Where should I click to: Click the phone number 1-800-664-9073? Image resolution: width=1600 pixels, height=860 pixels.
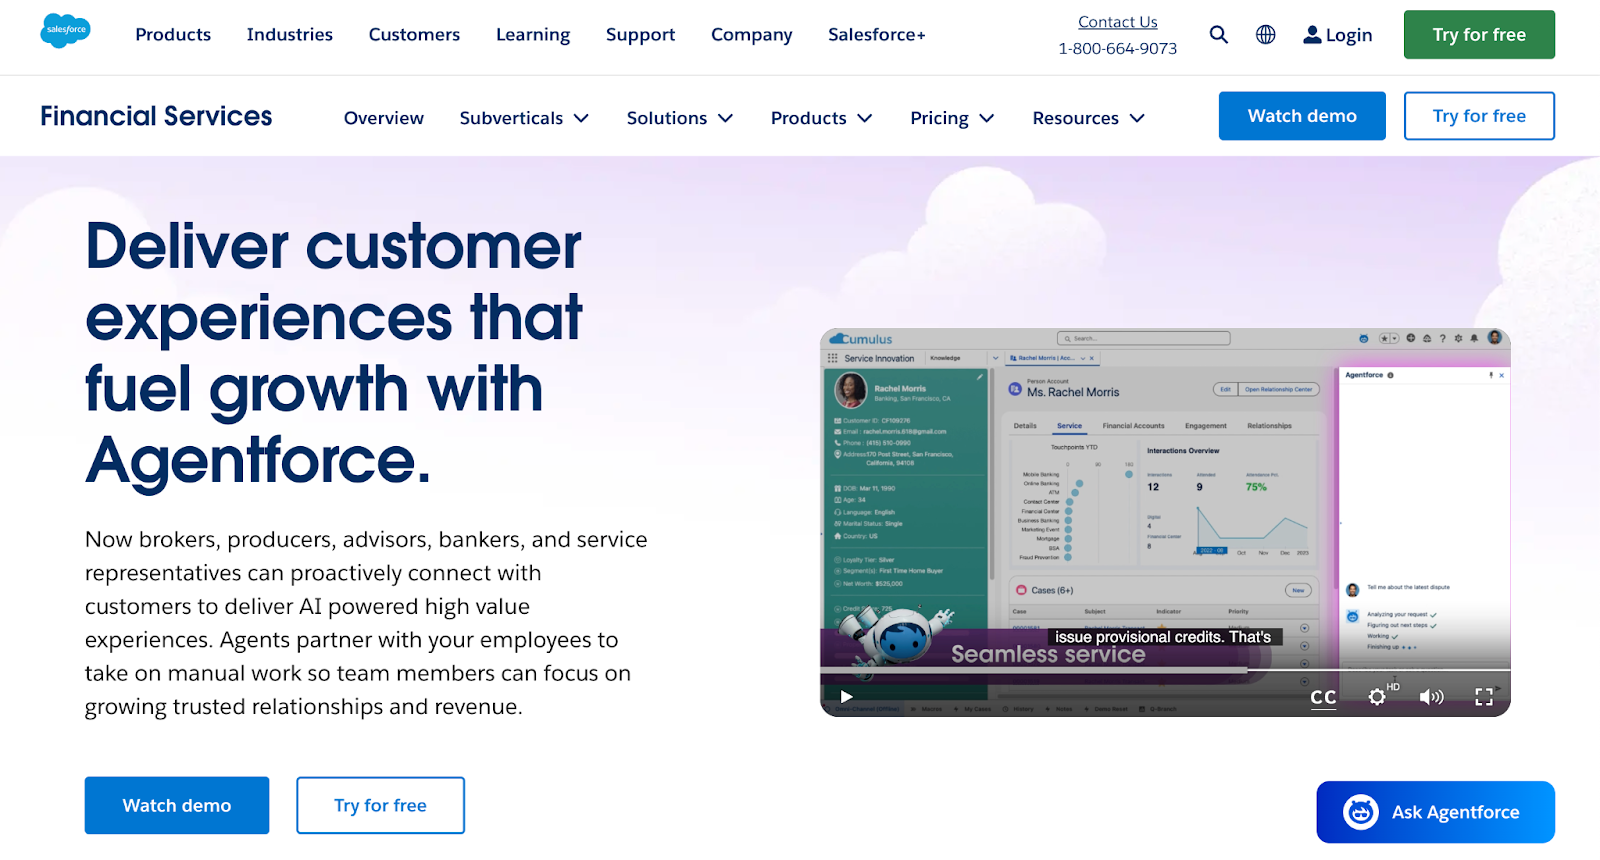[1118, 48]
